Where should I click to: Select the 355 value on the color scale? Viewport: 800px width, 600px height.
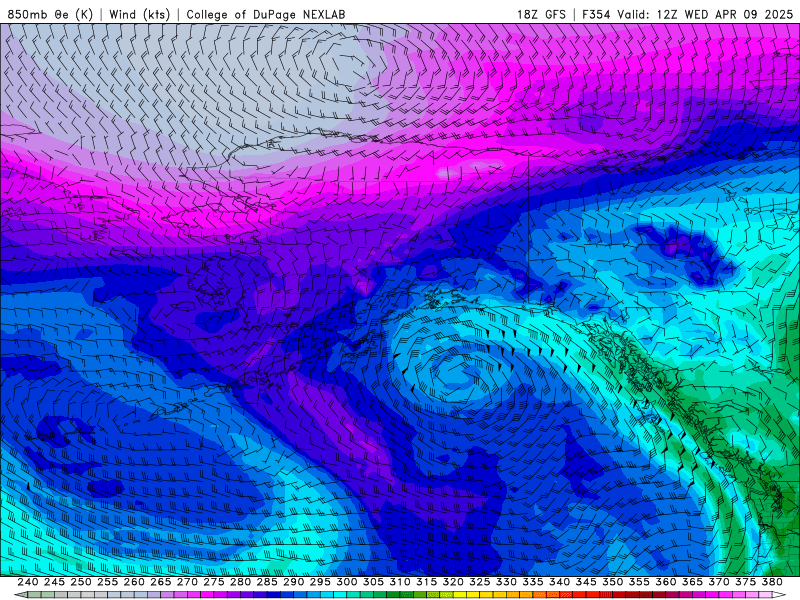pyautogui.click(x=639, y=582)
